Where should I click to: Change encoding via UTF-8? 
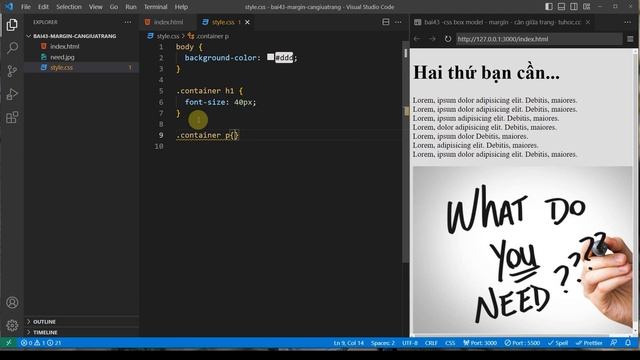click(x=410, y=343)
